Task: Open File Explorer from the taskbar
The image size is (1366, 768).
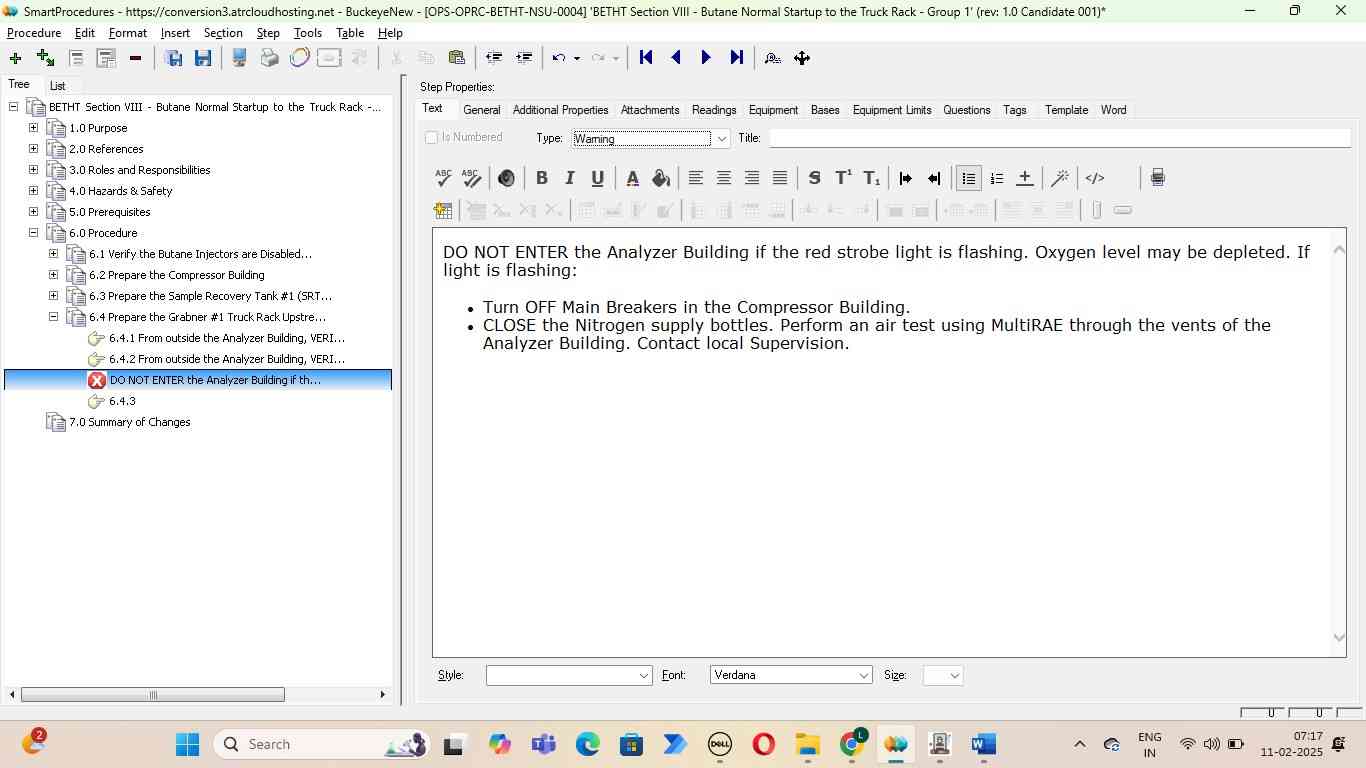Action: click(808, 744)
